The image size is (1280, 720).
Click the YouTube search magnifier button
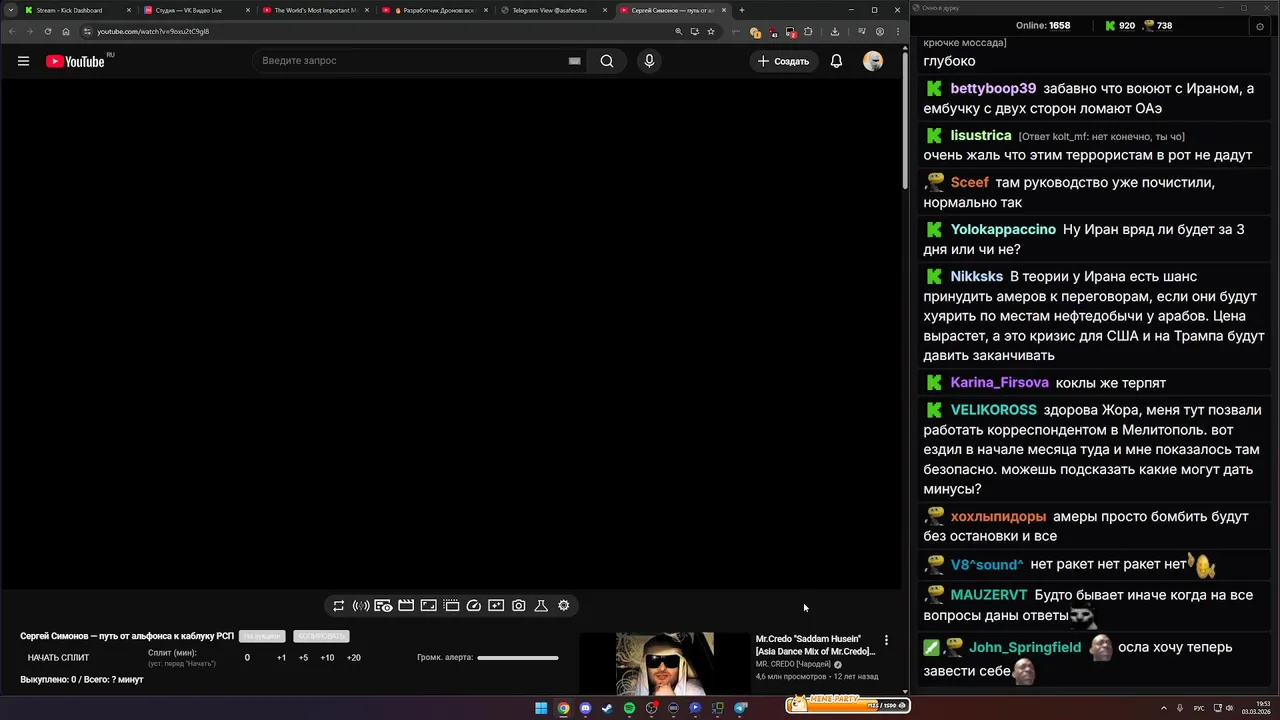[x=607, y=61]
